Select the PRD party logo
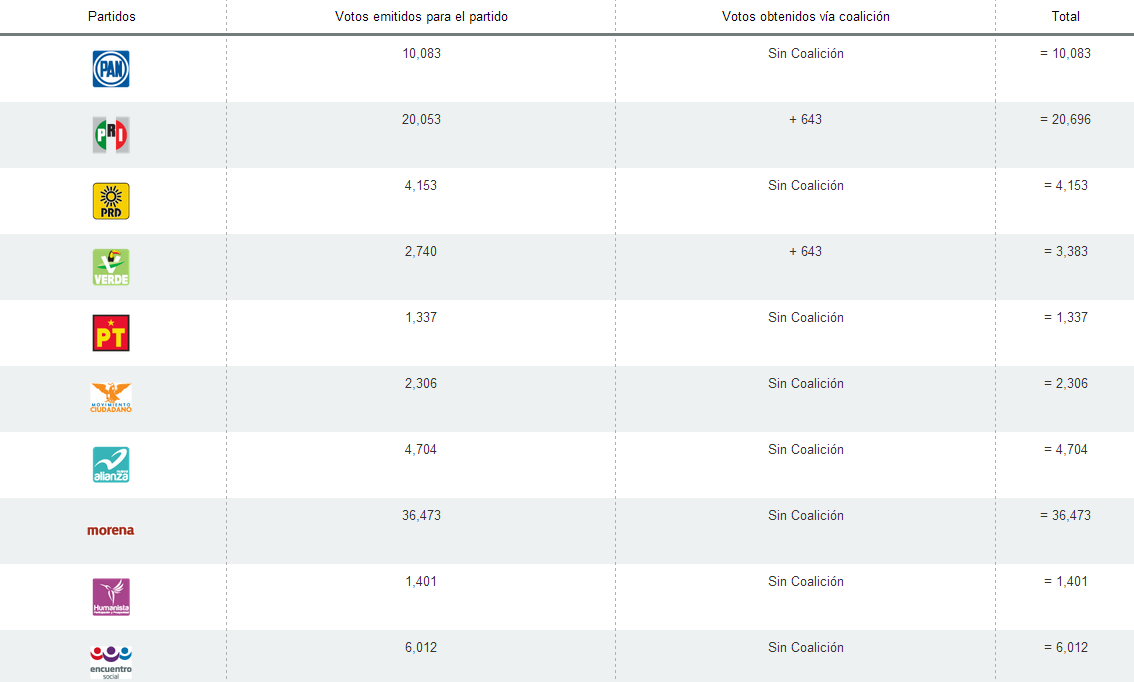 point(111,201)
